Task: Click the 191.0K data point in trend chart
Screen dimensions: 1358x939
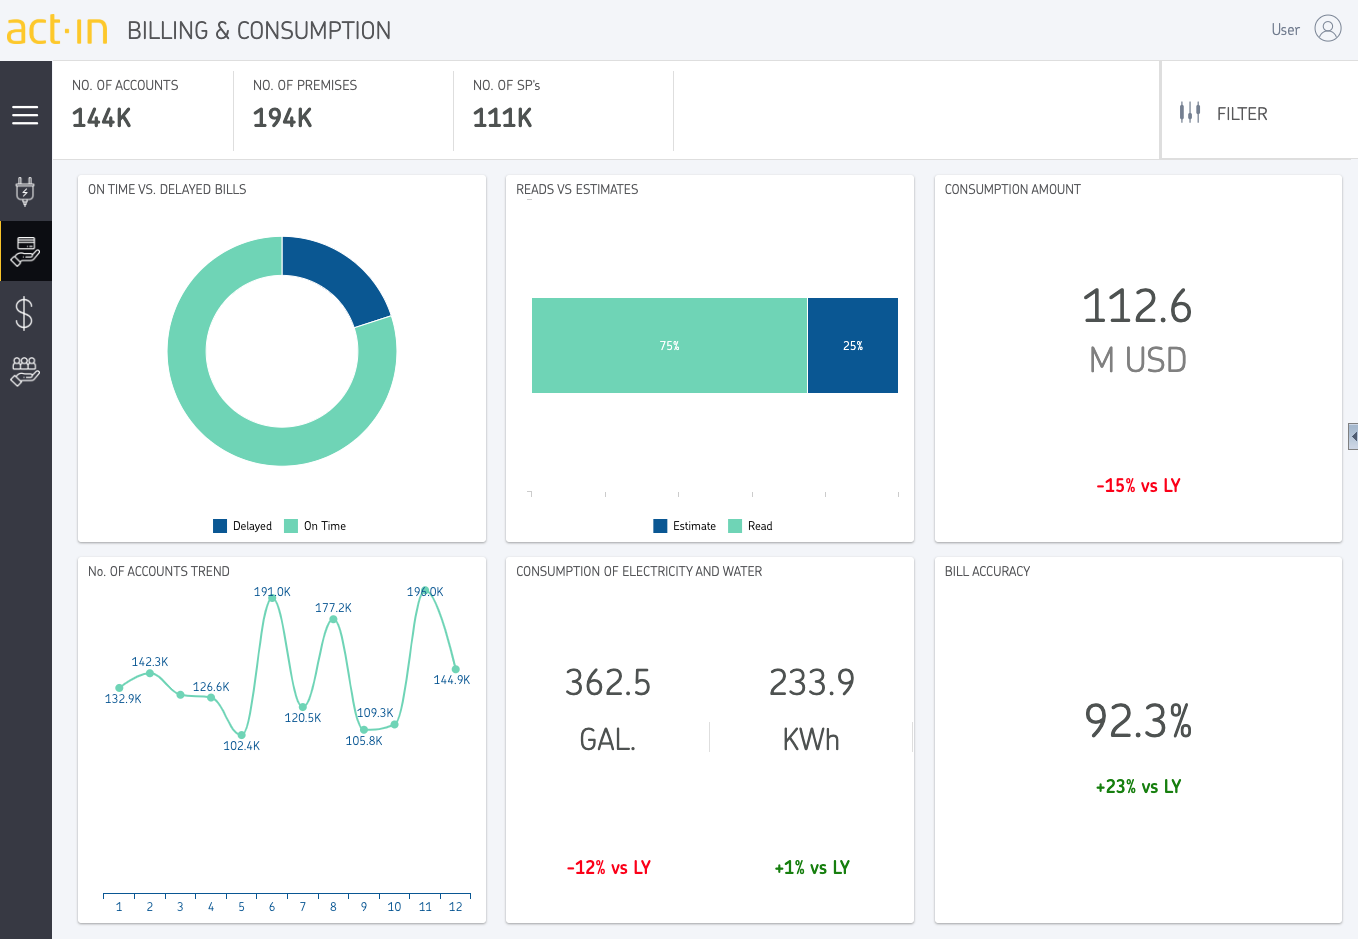Action: [272, 598]
